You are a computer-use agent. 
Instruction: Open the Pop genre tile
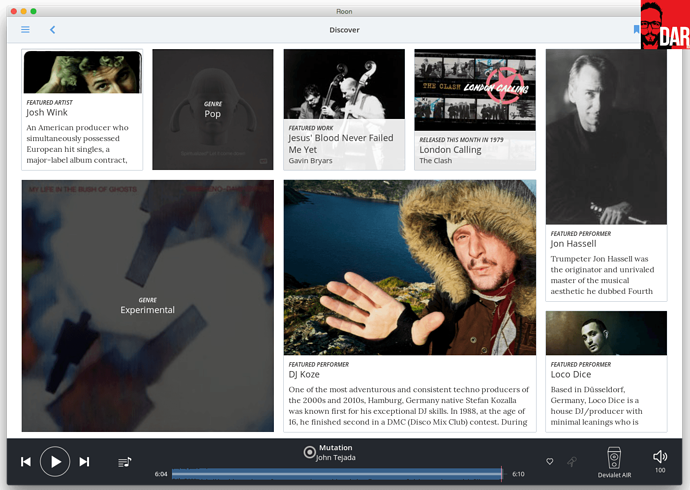tap(213, 110)
